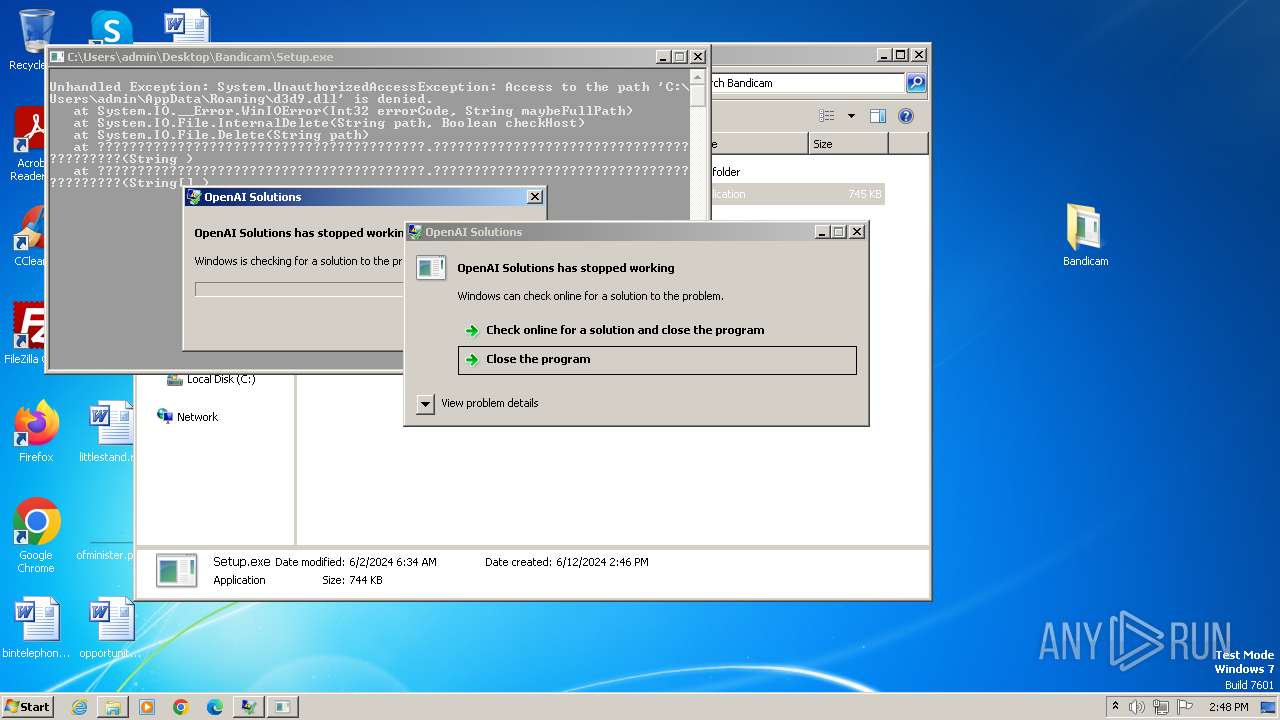Maximize the Setup.exe console window

(680, 57)
